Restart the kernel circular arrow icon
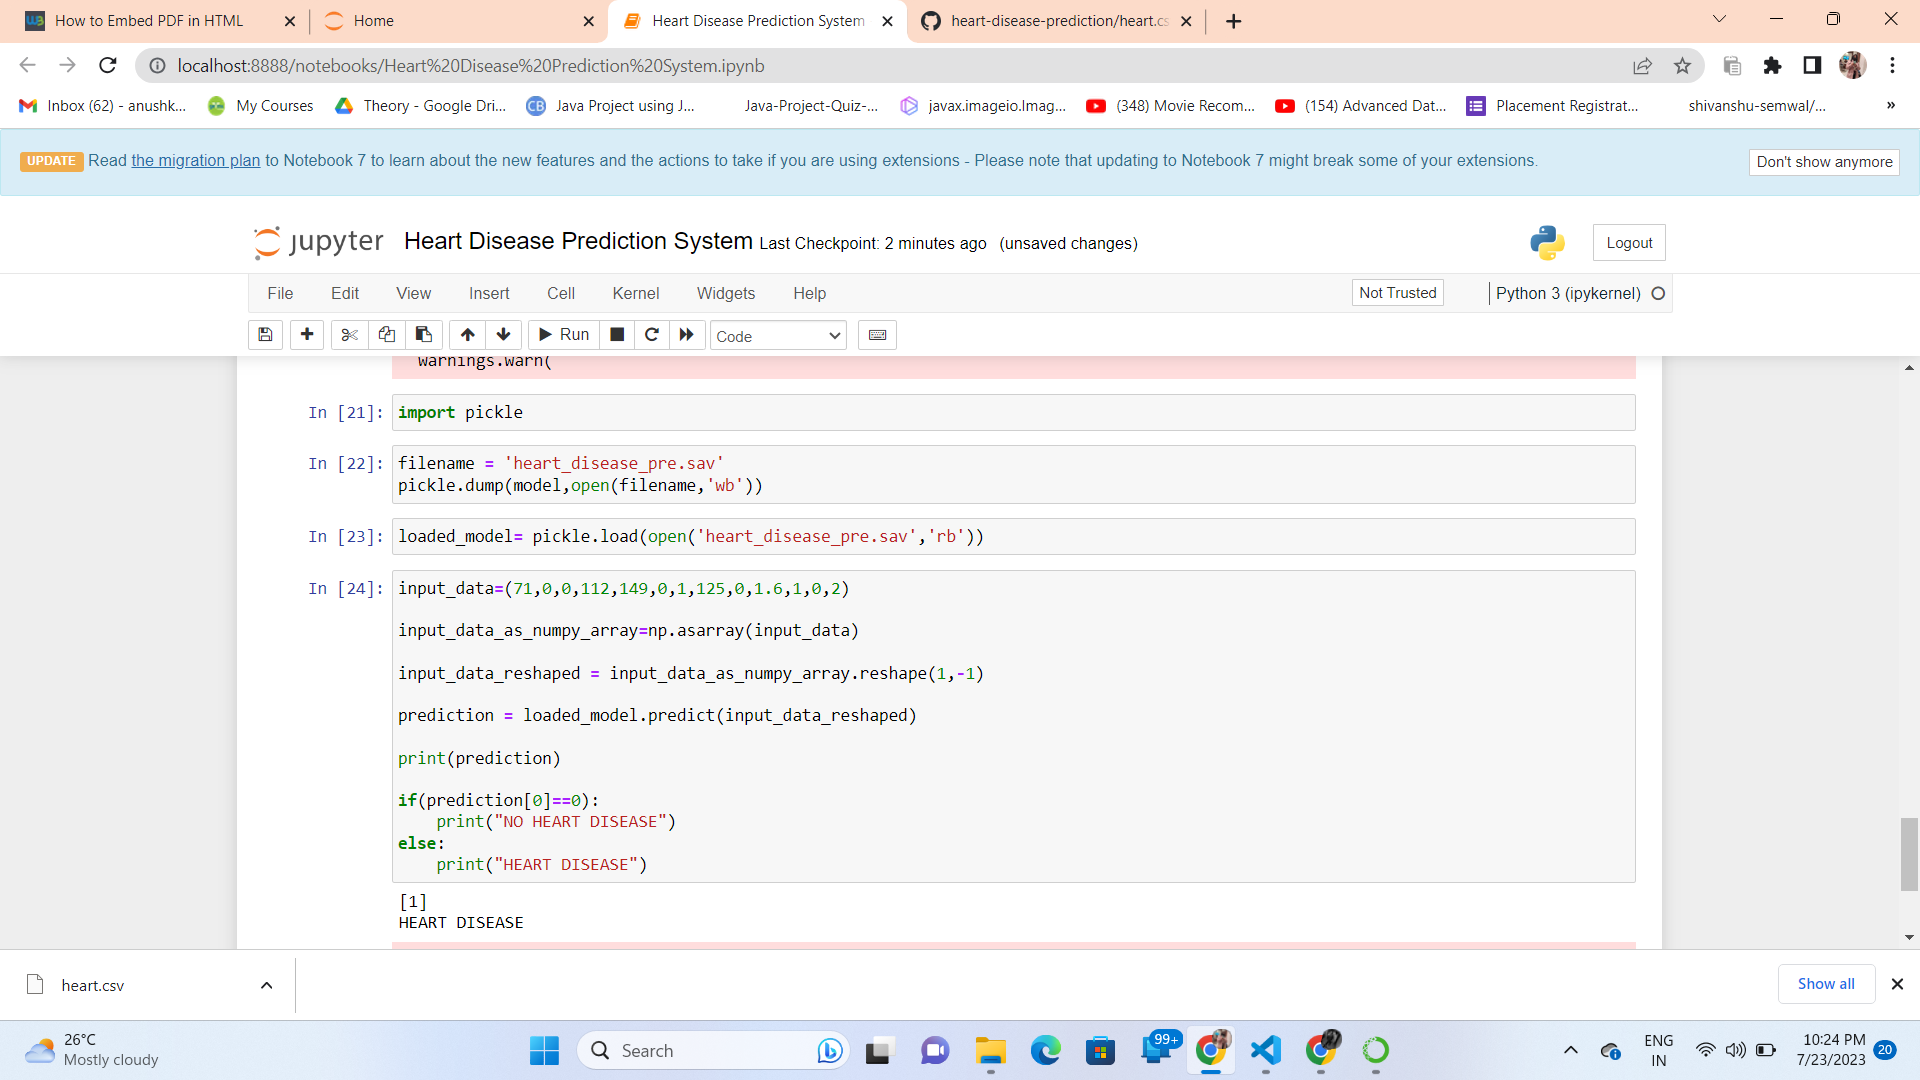 [x=652, y=335]
